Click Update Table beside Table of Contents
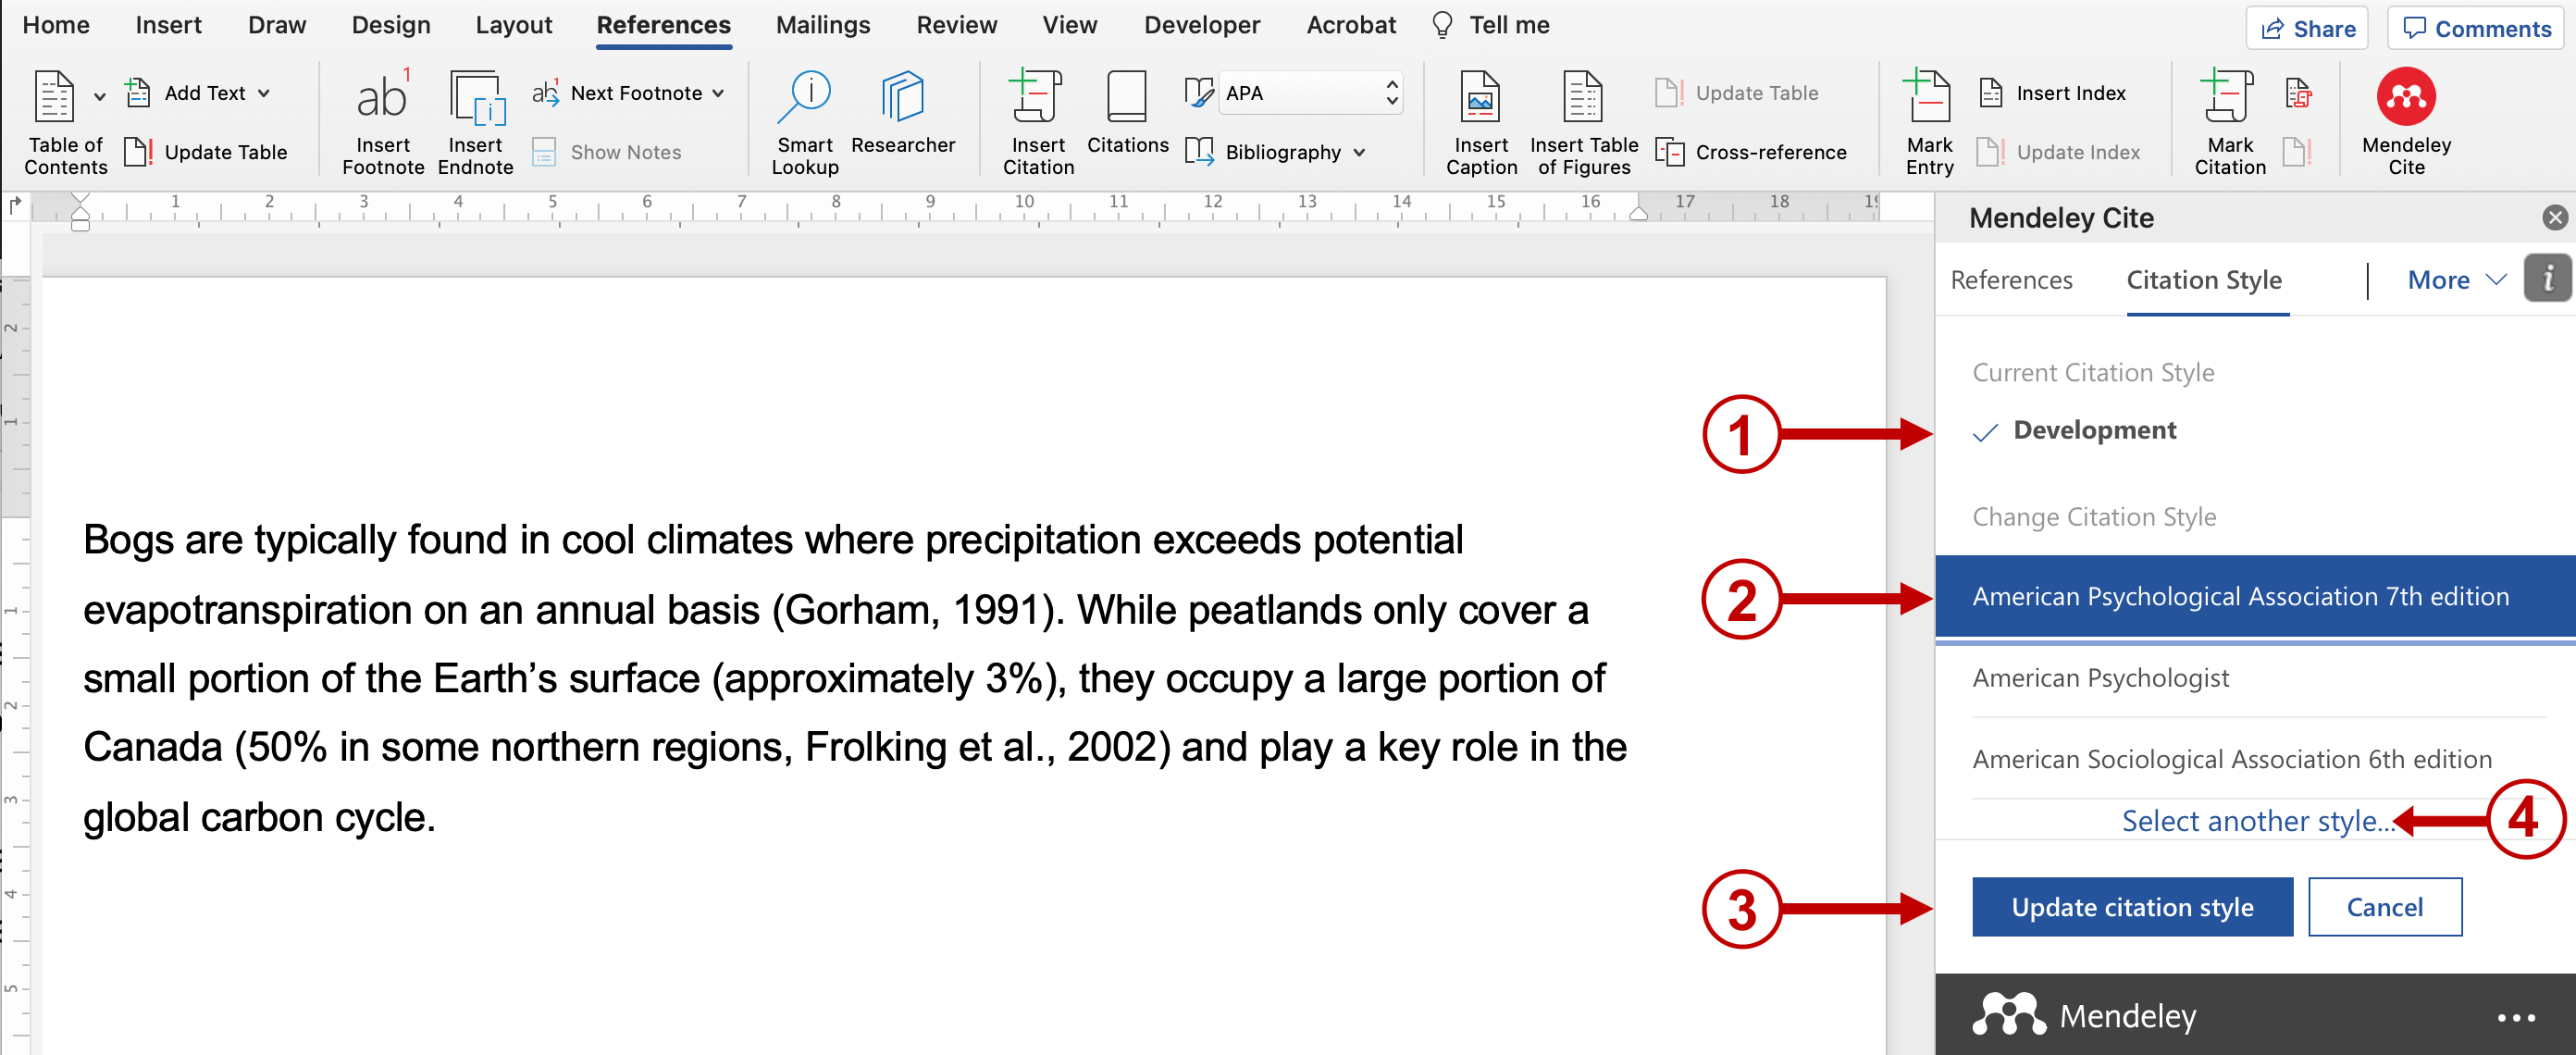 (x=206, y=152)
